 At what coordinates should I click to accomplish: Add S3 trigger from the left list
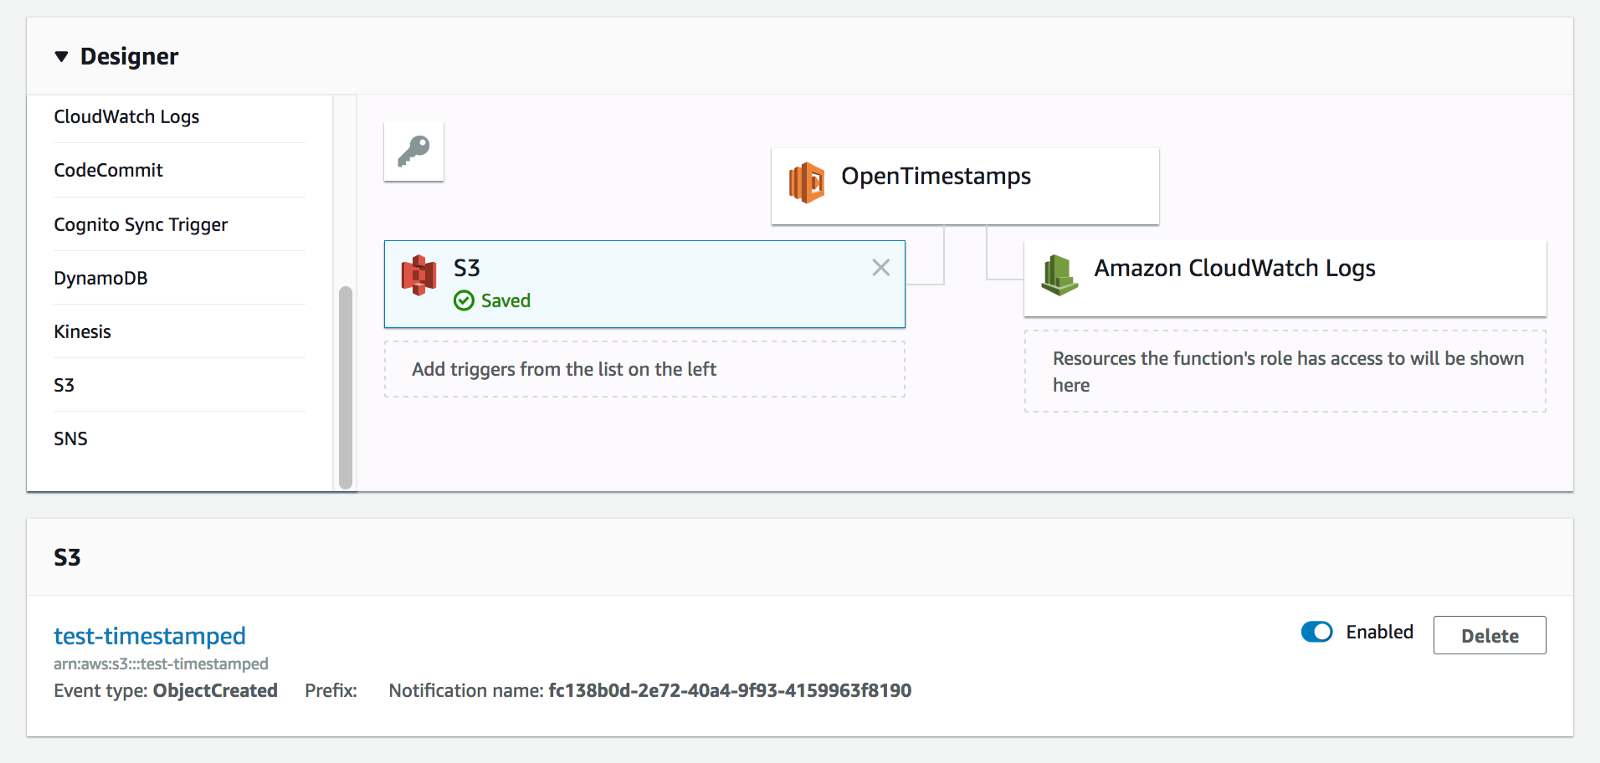click(x=64, y=385)
